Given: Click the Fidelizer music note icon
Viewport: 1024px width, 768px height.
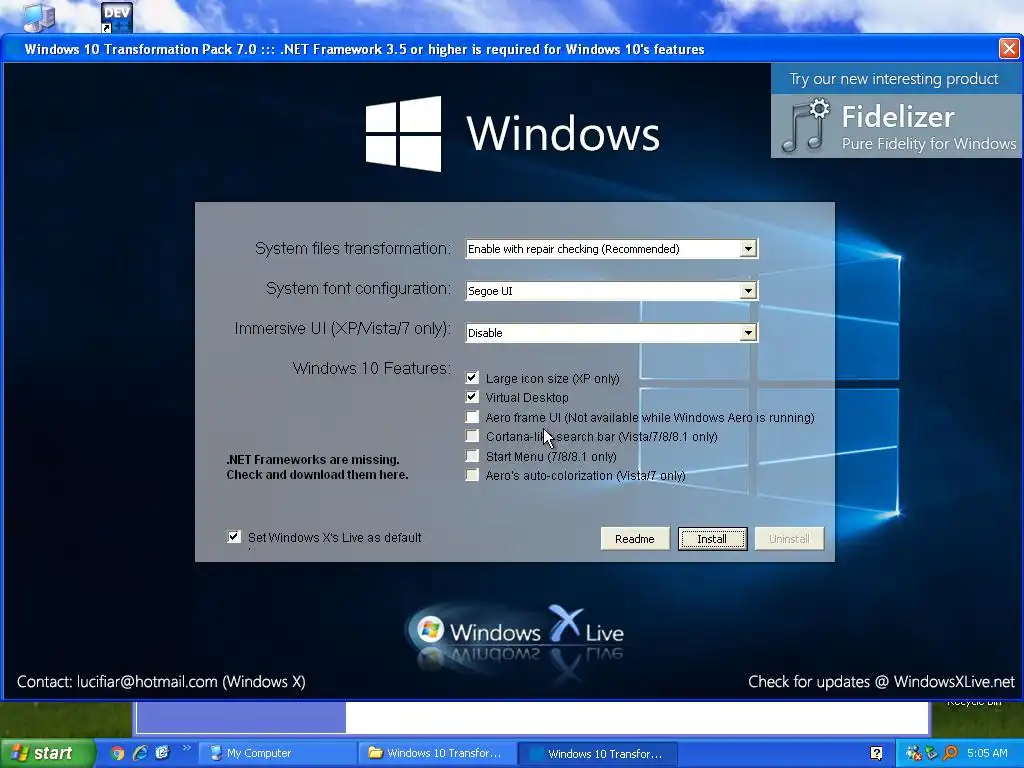Looking at the screenshot, I should 805,126.
